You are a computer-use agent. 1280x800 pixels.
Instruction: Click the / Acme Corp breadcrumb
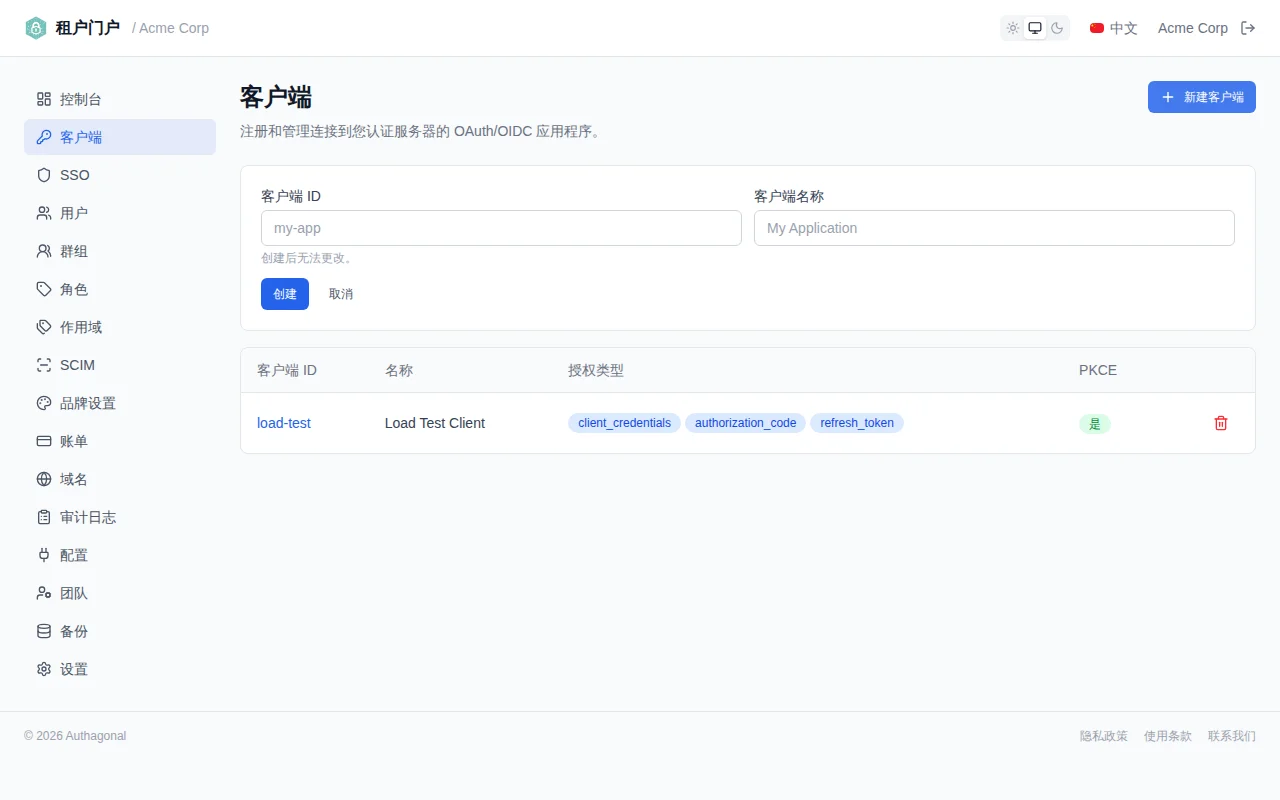(x=171, y=28)
